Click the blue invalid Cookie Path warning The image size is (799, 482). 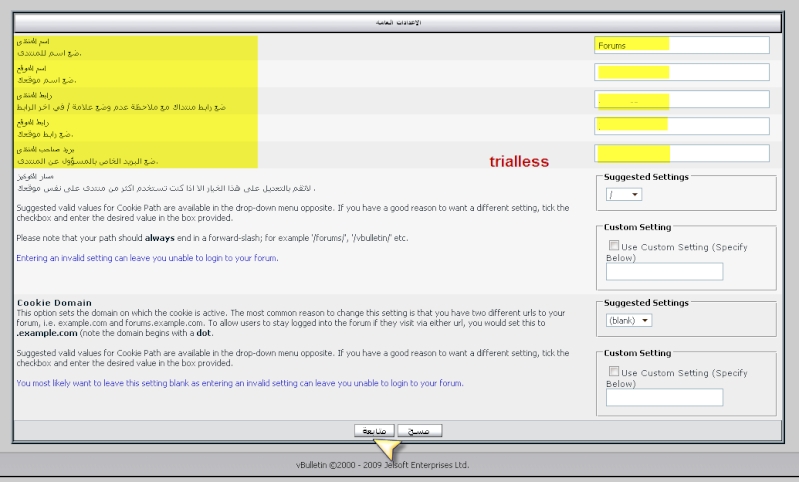[x=148, y=257]
